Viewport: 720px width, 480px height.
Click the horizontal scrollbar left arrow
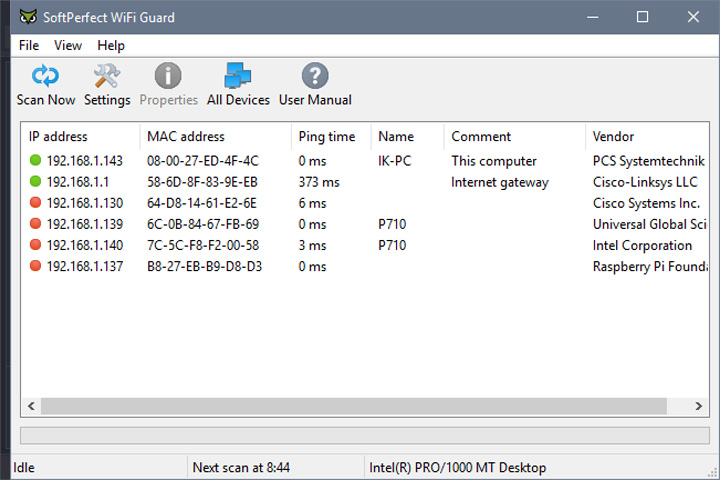31,406
